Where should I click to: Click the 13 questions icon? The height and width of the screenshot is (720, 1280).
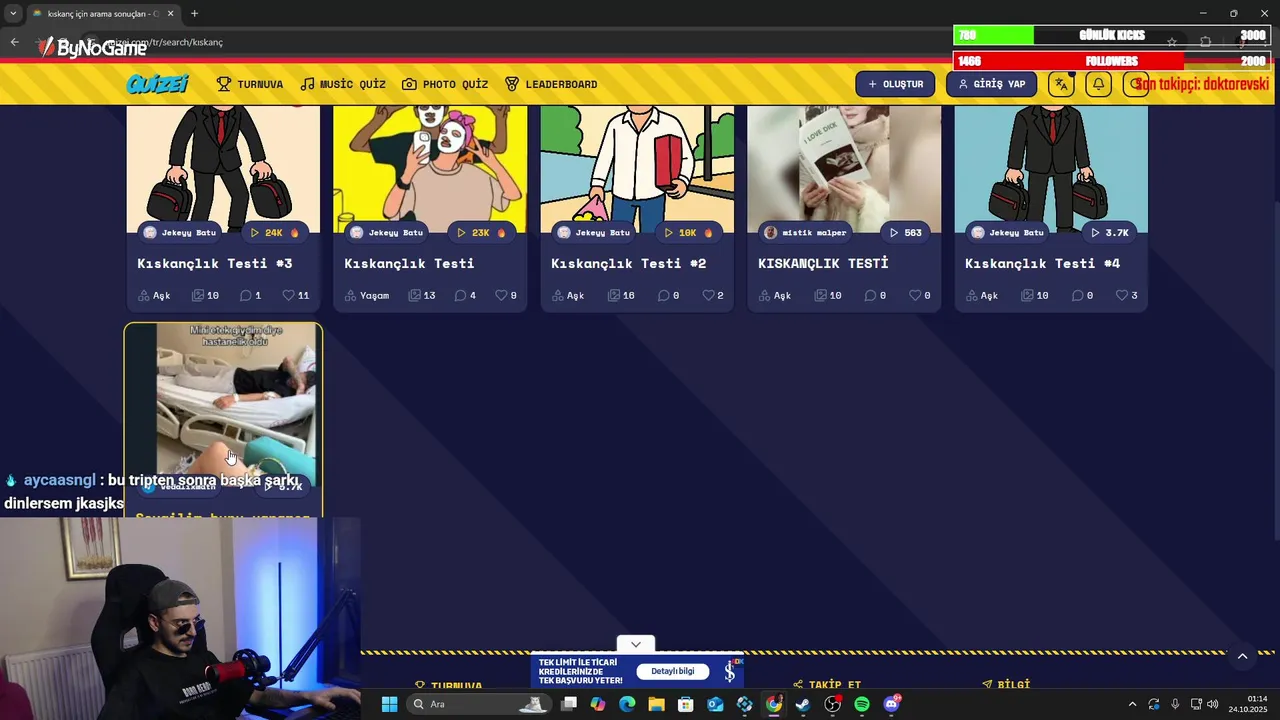pos(417,295)
